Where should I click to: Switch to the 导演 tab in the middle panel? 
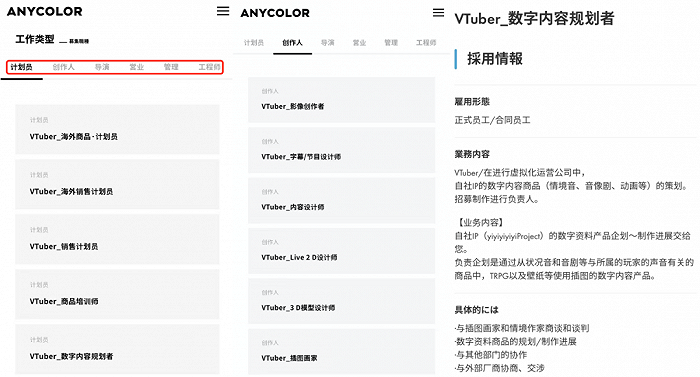[328, 42]
